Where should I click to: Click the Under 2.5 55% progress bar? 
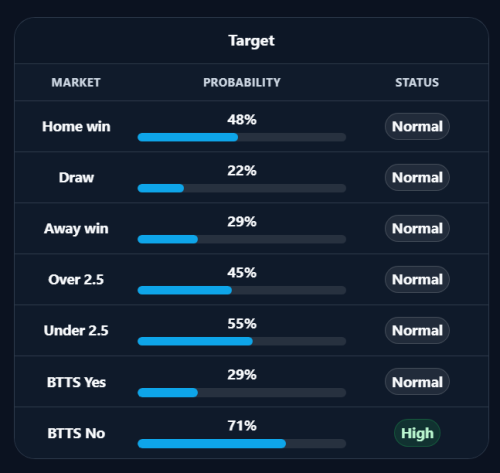242,341
